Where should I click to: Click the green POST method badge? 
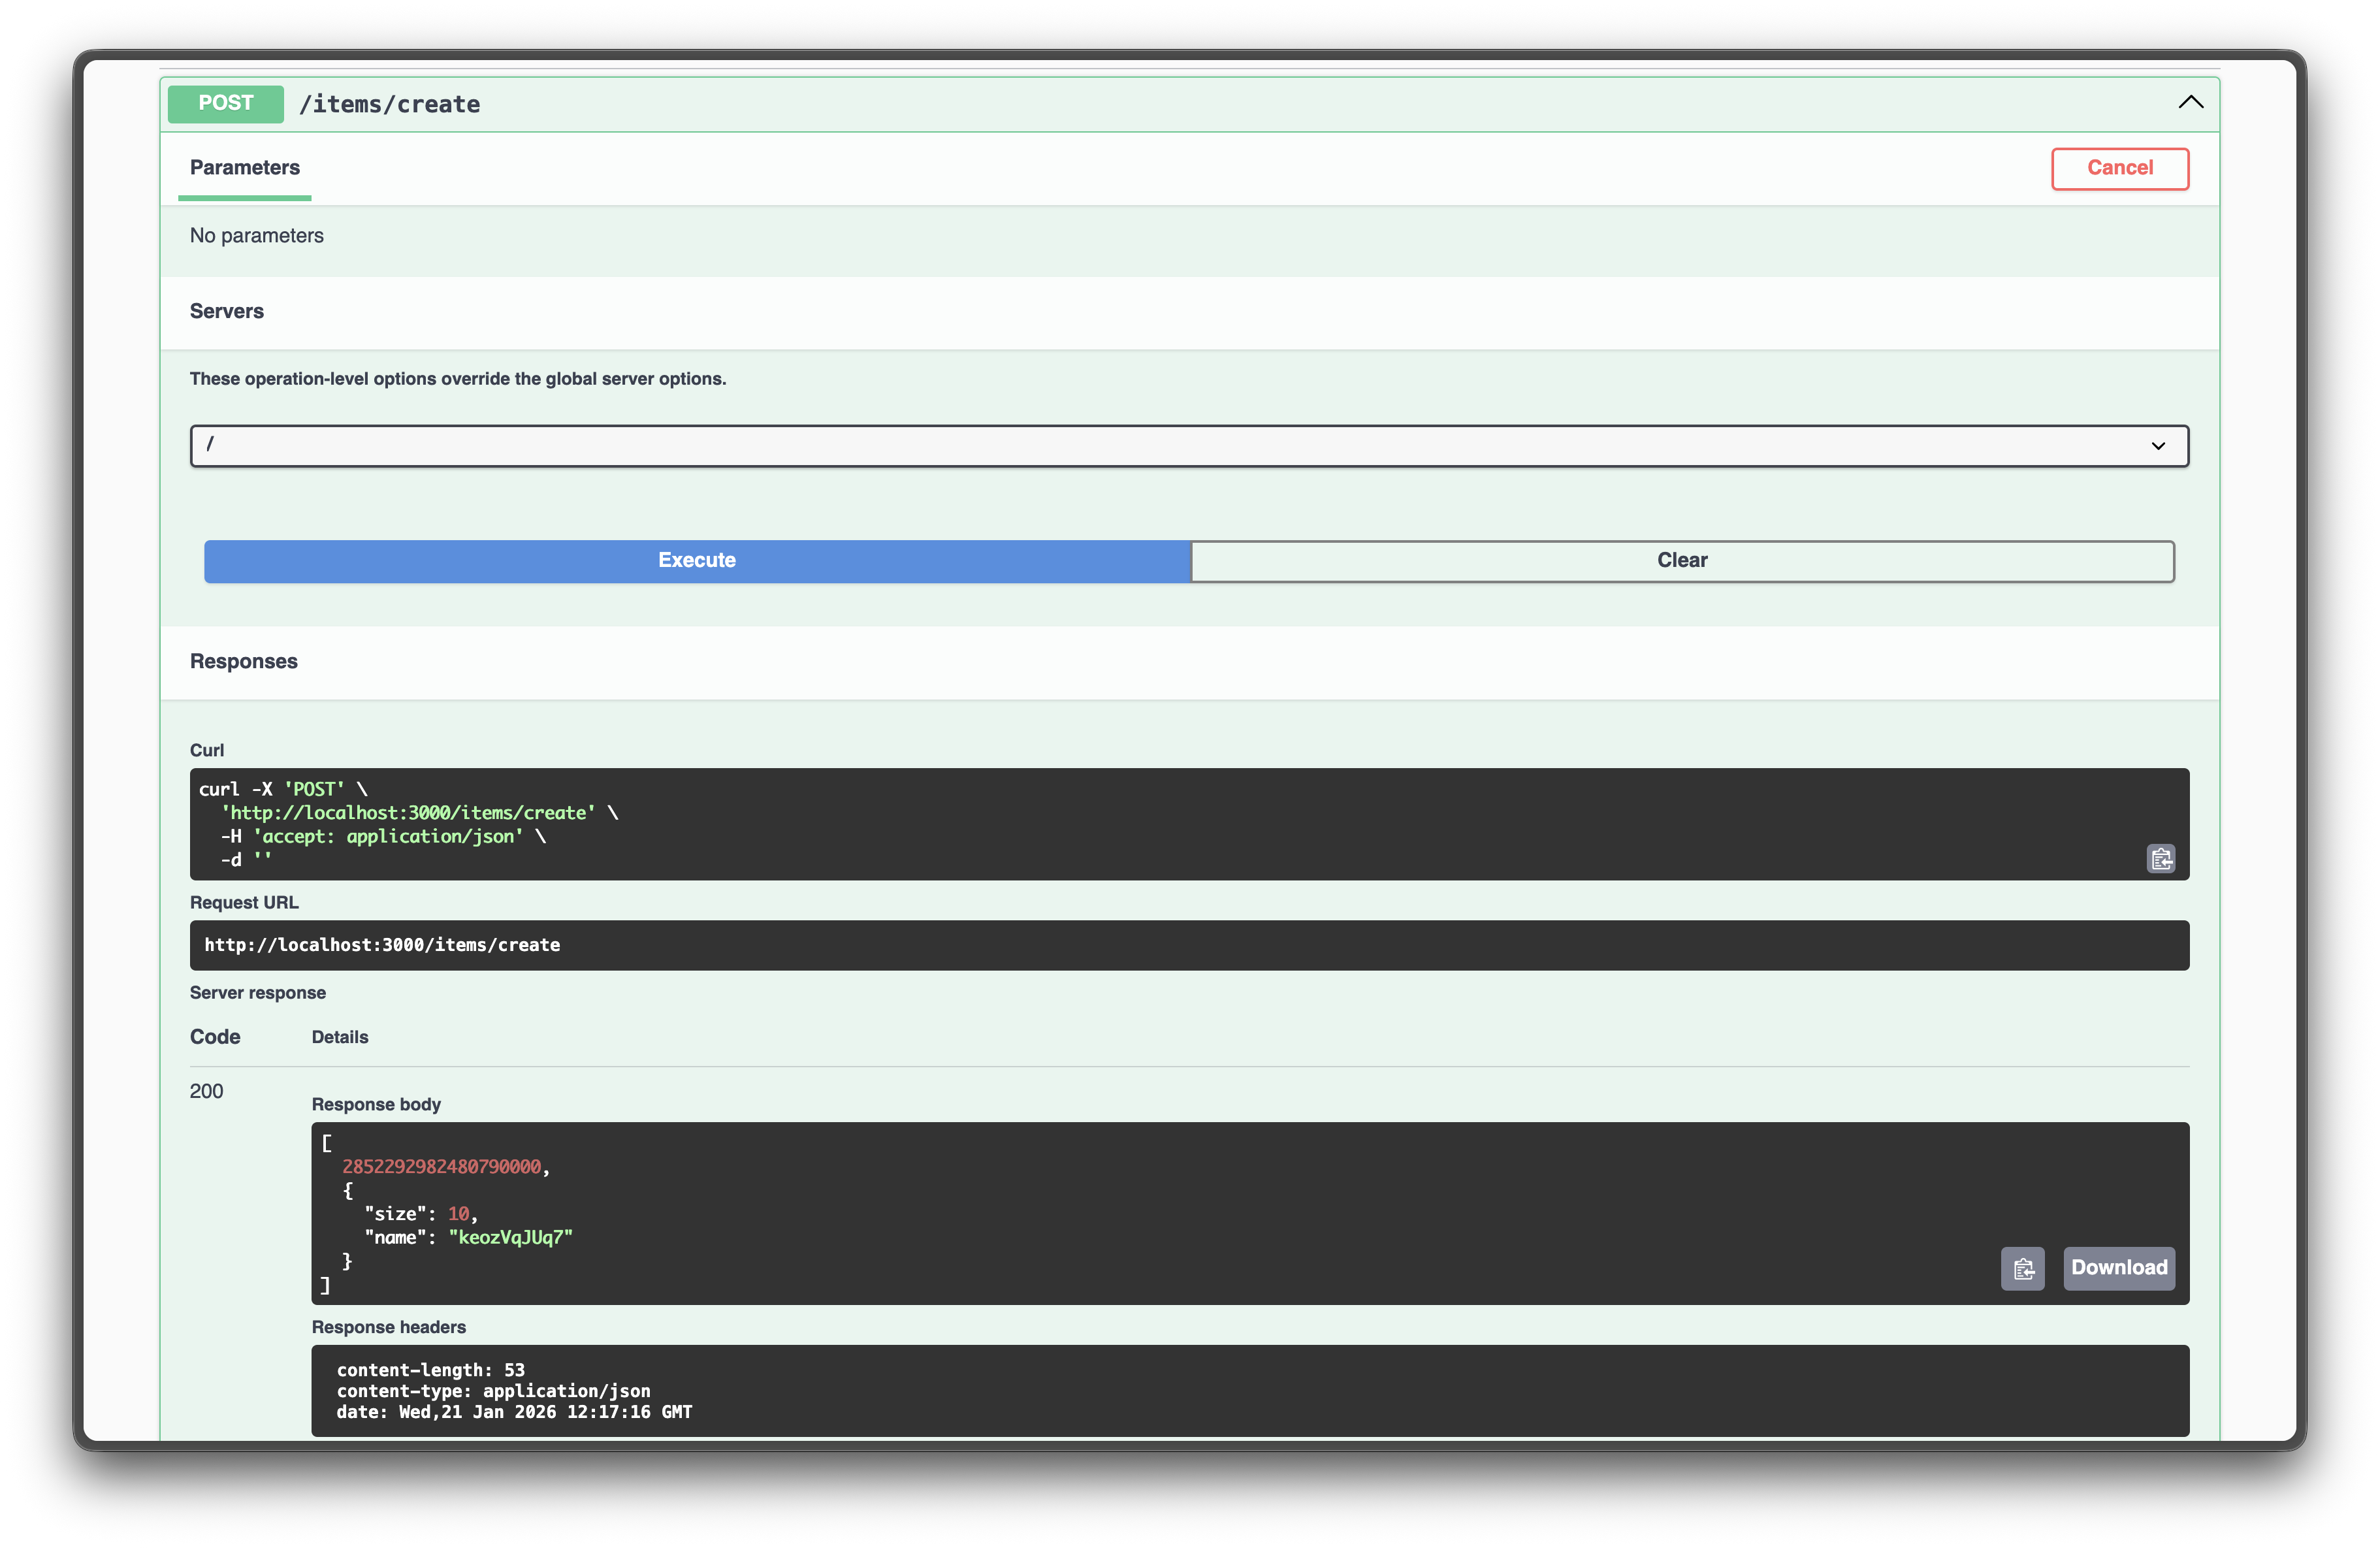tap(226, 104)
